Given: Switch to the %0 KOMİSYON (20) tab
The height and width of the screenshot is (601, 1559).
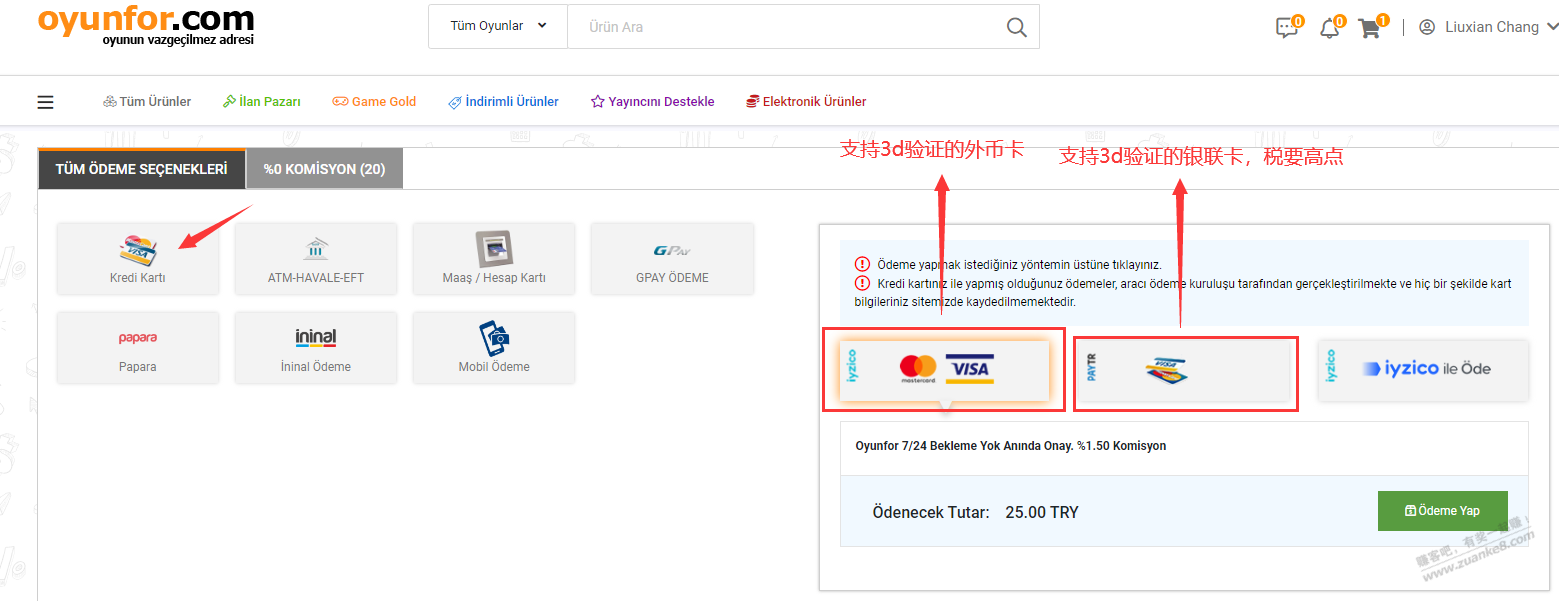Looking at the screenshot, I should click(x=324, y=169).
